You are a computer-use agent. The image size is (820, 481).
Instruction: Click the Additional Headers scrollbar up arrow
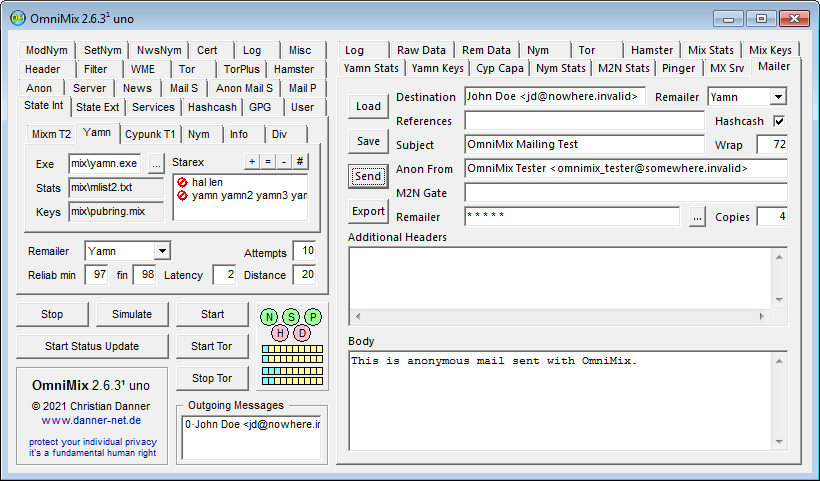pos(779,257)
